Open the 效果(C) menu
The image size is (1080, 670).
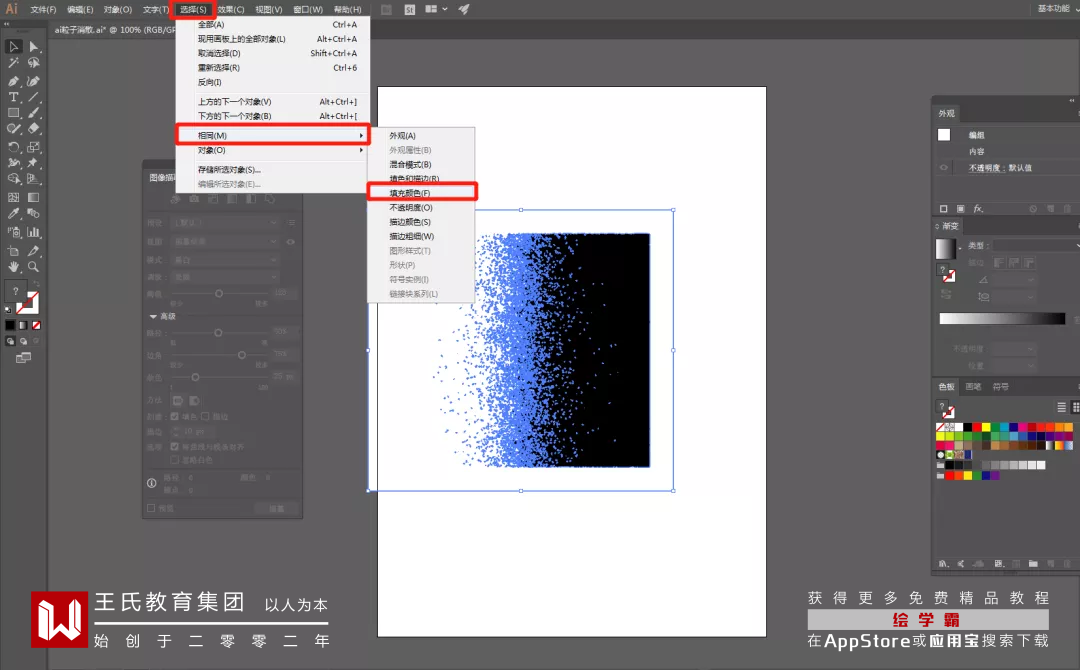coord(231,10)
